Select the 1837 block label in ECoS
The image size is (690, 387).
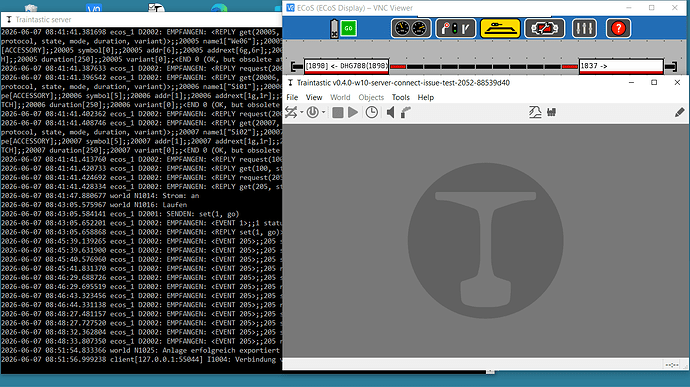[x=621, y=66]
